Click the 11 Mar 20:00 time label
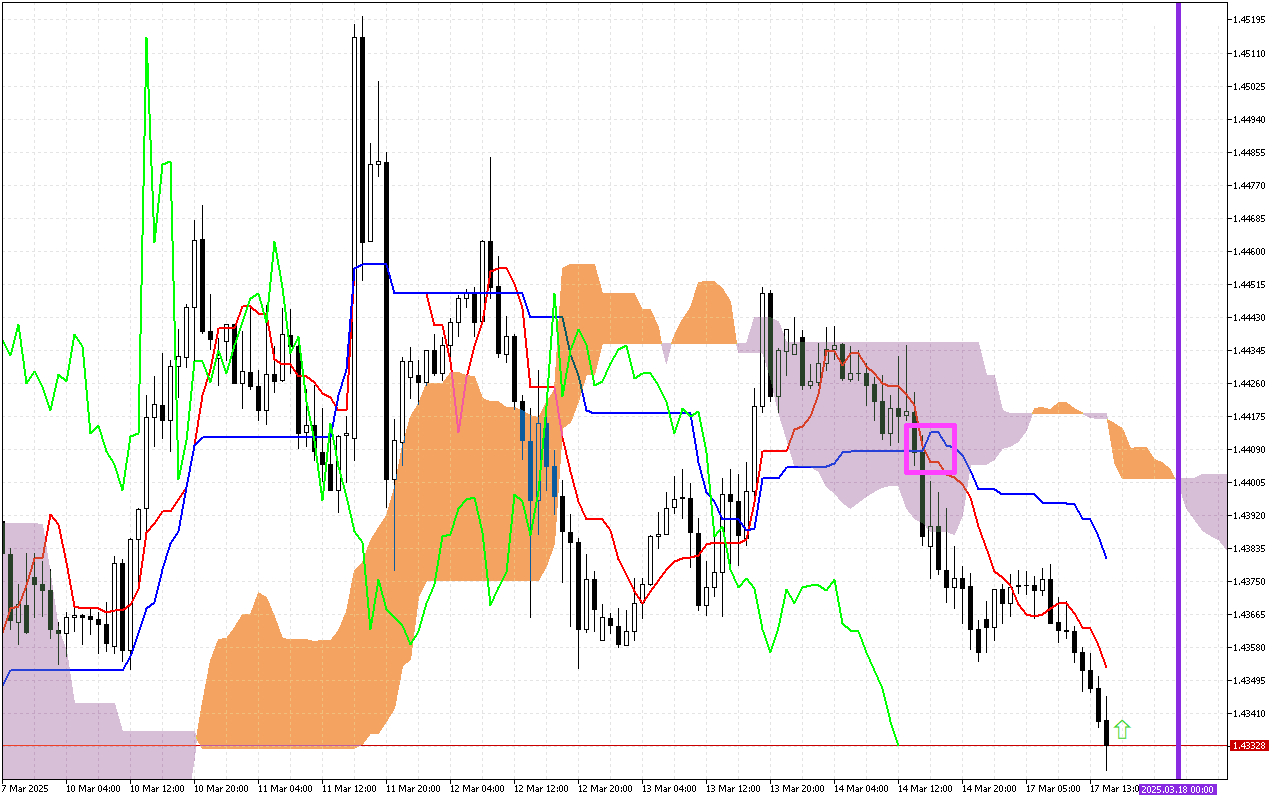The width and height of the screenshot is (1280, 800). pos(414,789)
